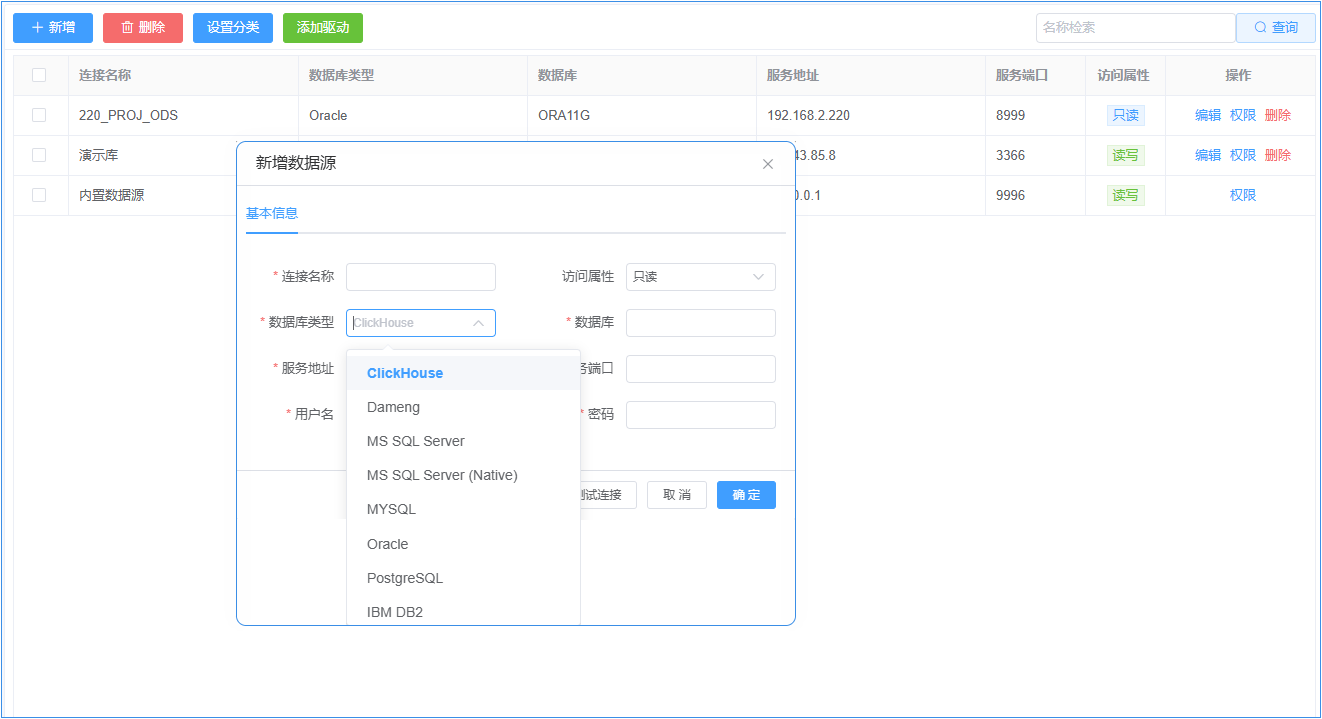Click 权限 link for 220_PROJ_ODS row

pos(1243,115)
